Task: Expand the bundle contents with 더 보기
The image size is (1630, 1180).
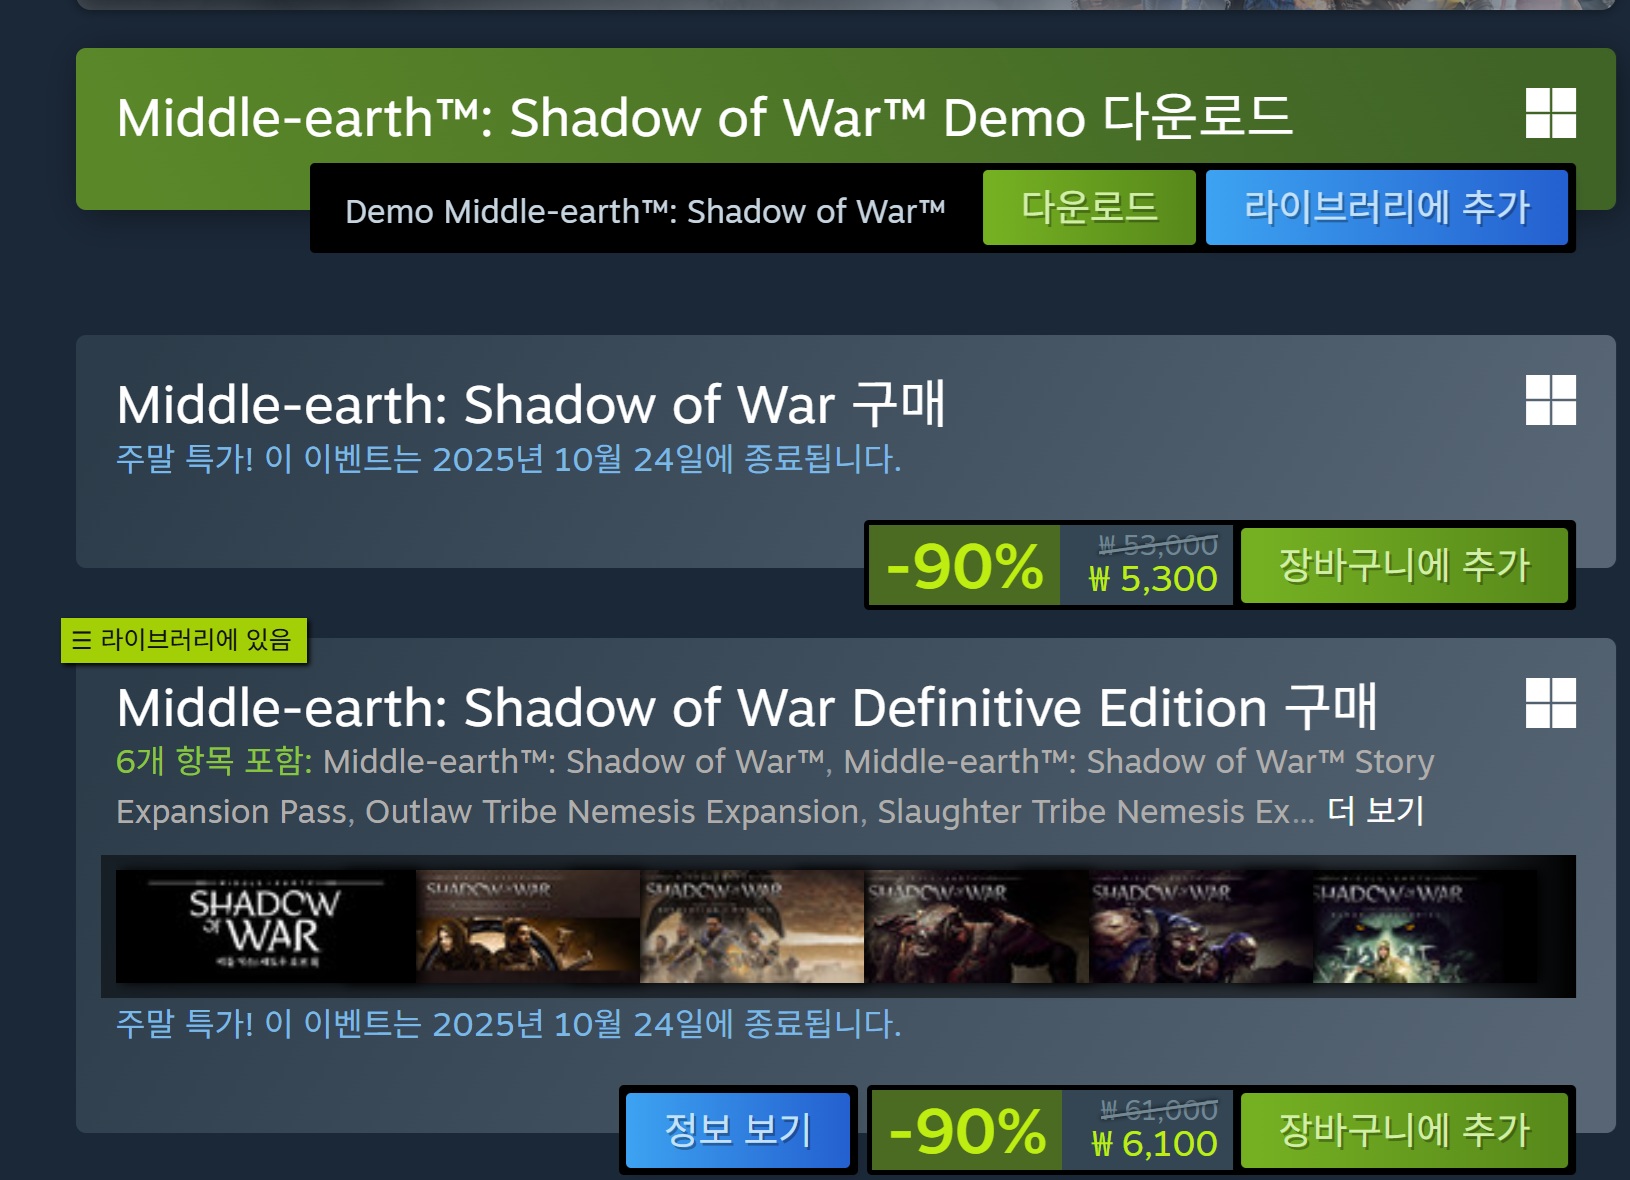Action: tap(1375, 811)
